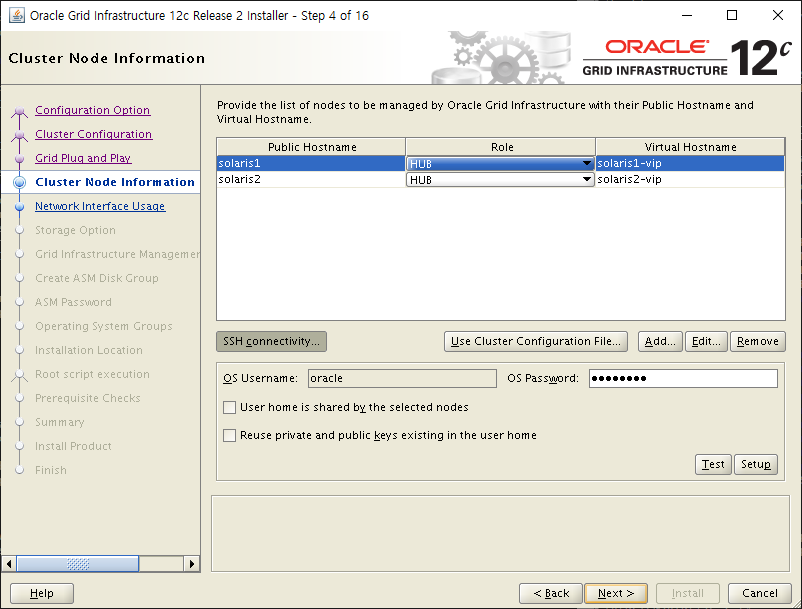Click the Storage Option step label
802x609 pixels.
75,231
